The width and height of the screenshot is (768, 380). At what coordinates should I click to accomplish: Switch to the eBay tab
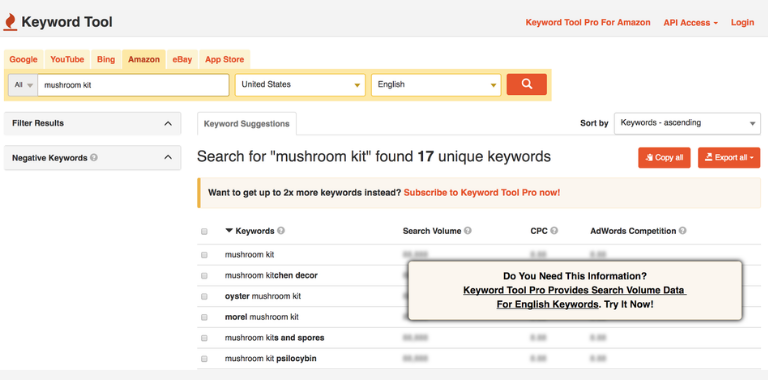click(x=182, y=59)
